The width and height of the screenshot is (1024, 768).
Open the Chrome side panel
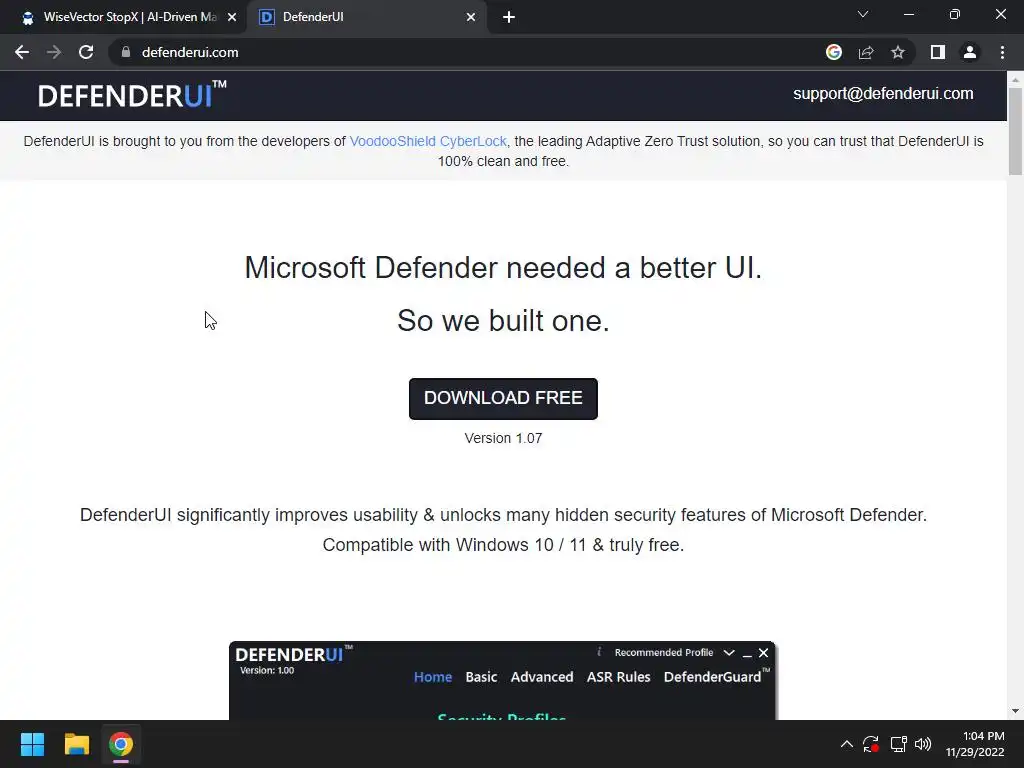pos(938,52)
